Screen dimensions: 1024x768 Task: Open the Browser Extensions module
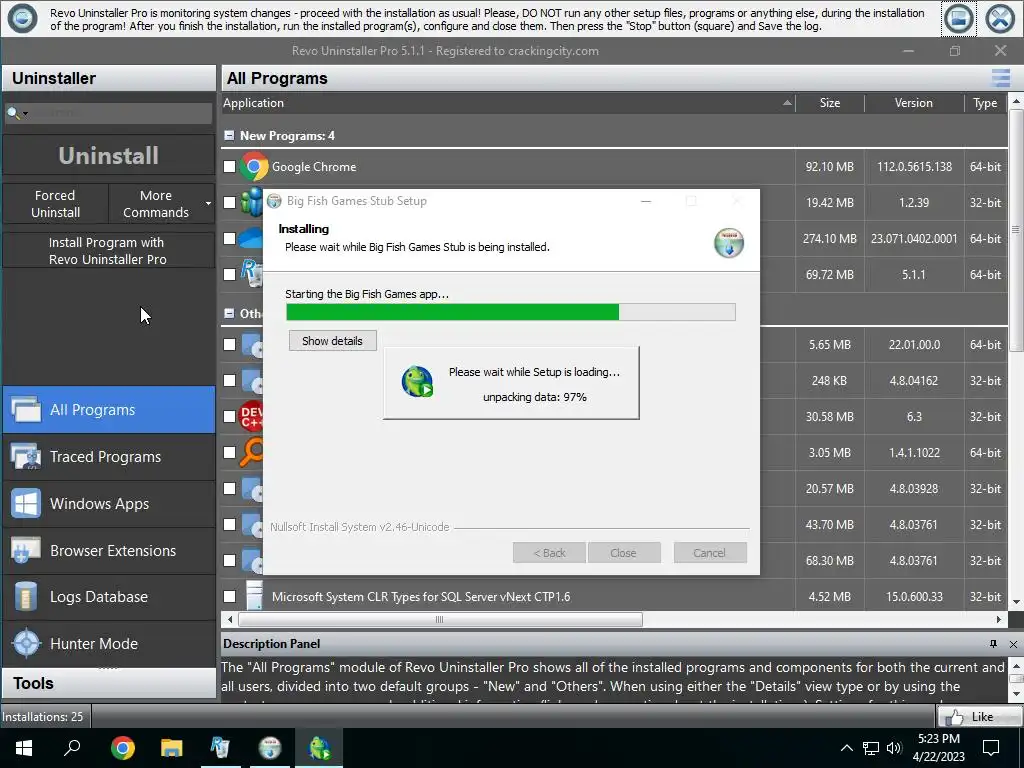(x=108, y=551)
